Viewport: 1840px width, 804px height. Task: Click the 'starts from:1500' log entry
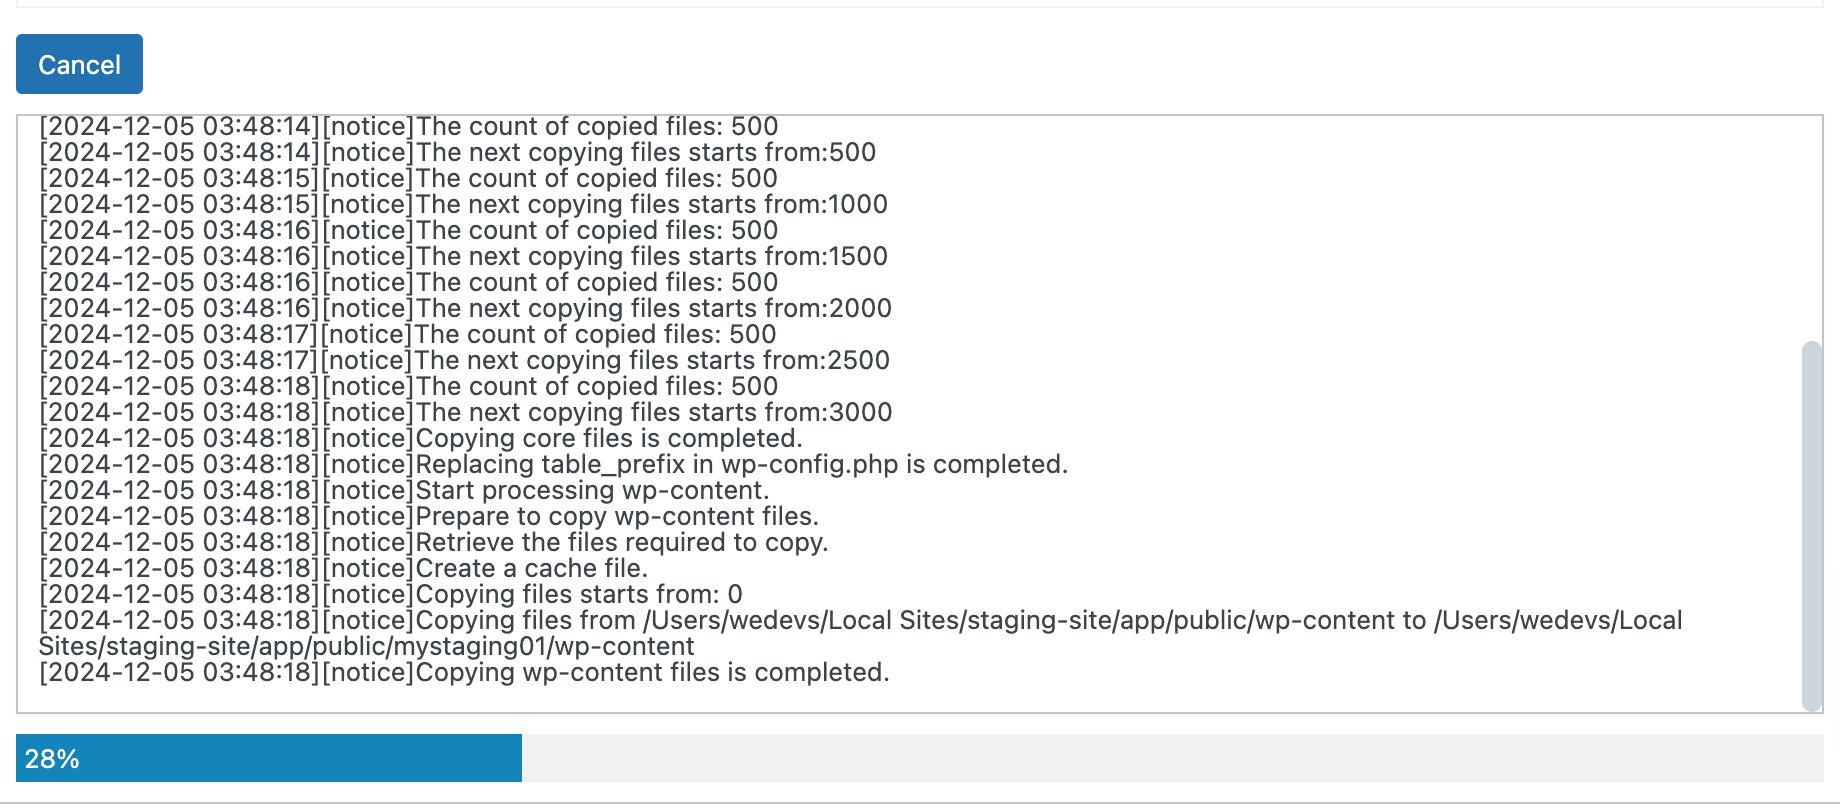coord(463,256)
